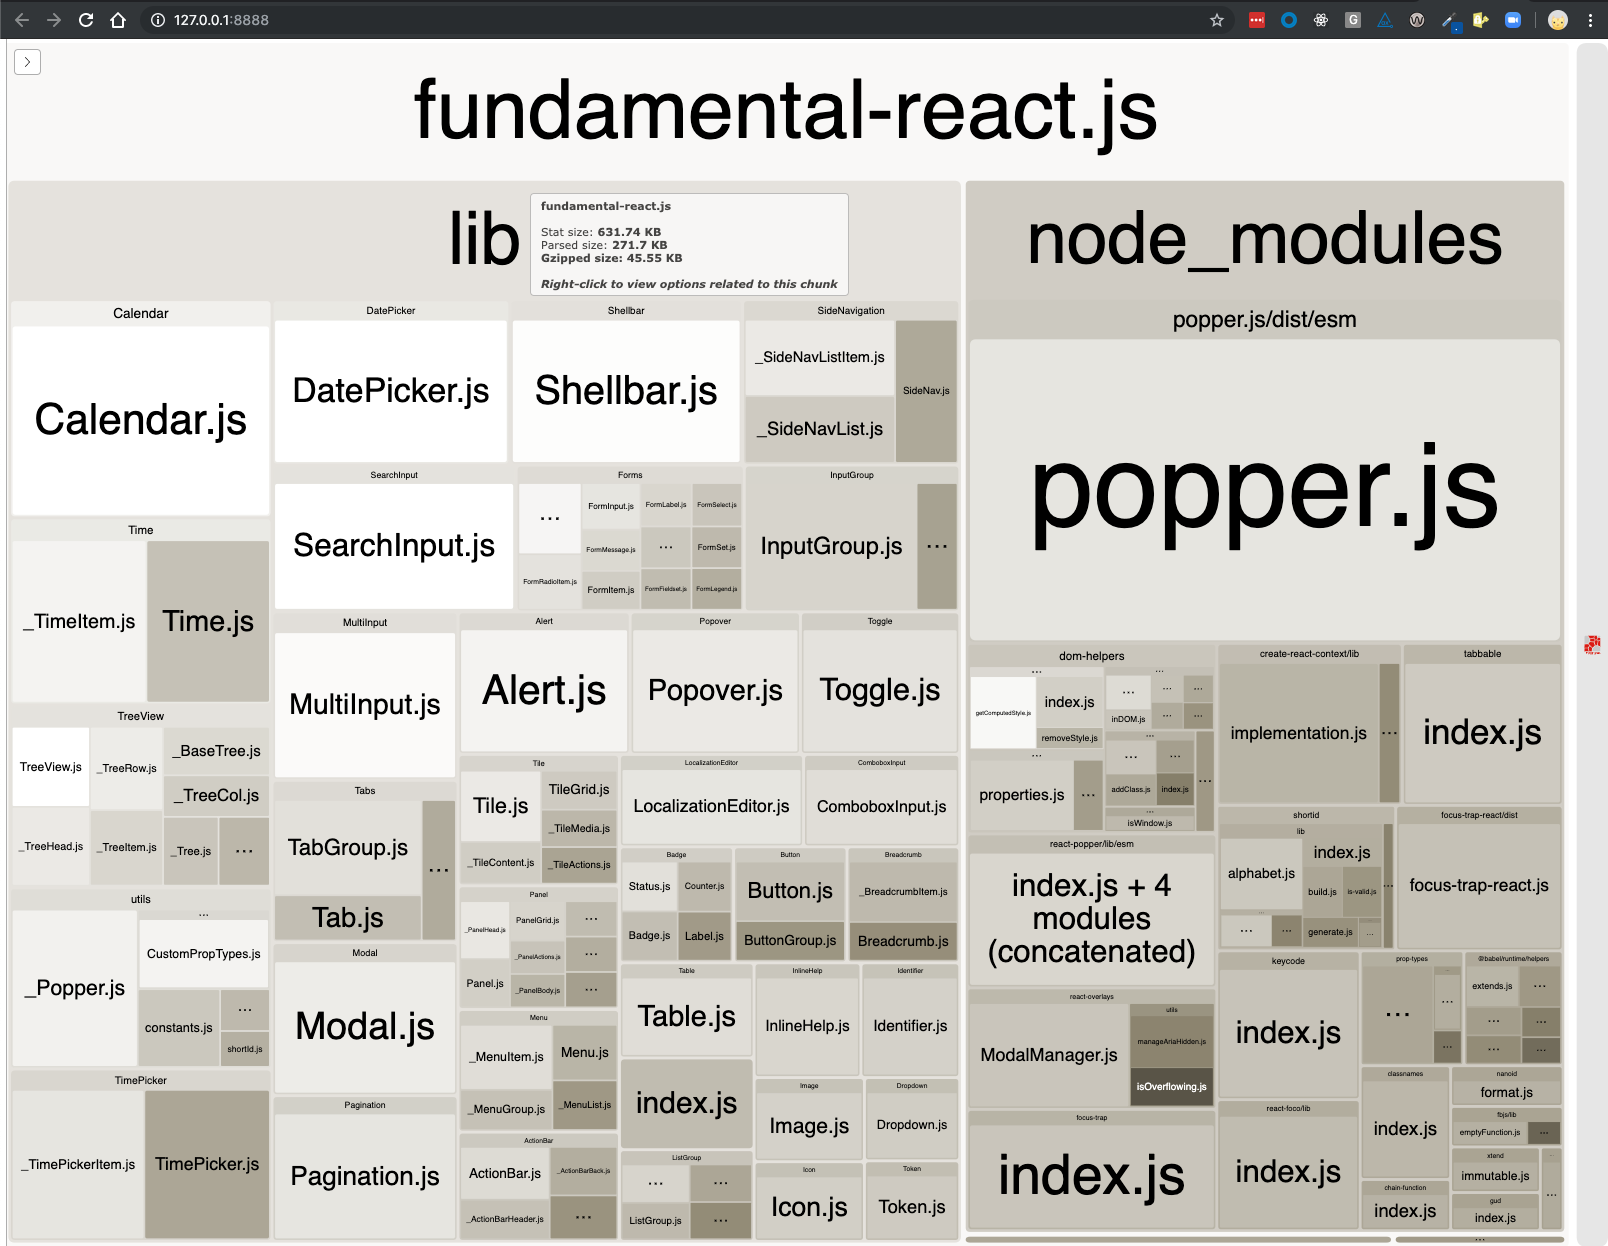Select the ComboboxInput.js block

tap(881, 806)
